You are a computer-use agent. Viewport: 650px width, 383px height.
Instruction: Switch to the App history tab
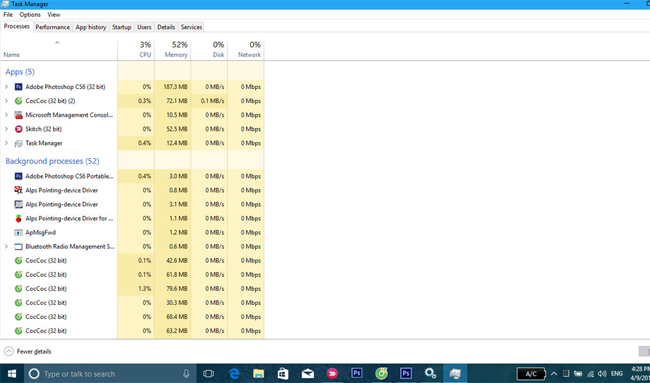pos(91,27)
